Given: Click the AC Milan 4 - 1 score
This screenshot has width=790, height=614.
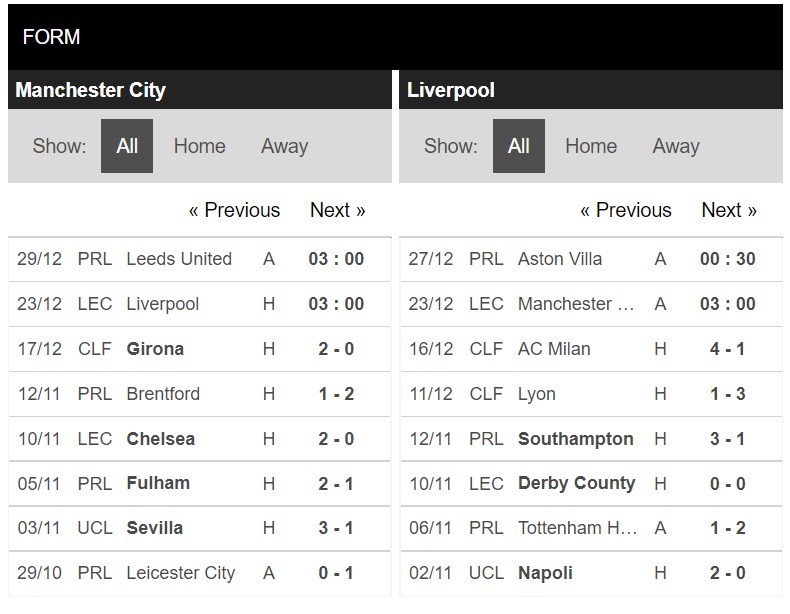Looking at the screenshot, I should click(728, 349).
